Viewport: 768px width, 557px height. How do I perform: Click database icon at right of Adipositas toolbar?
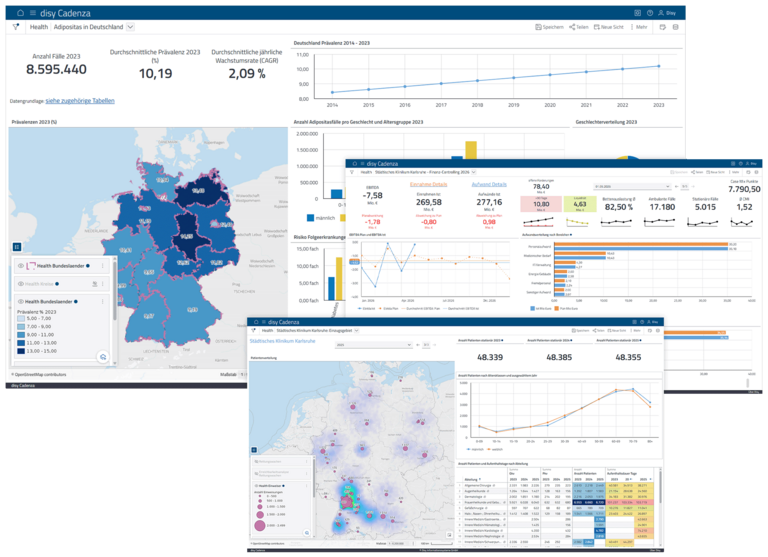click(675, 27)
